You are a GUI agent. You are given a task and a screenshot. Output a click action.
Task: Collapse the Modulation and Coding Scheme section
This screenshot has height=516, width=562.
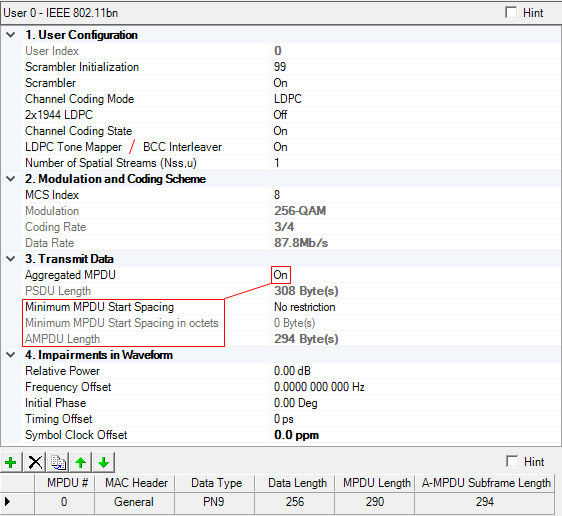coord(11,178)
